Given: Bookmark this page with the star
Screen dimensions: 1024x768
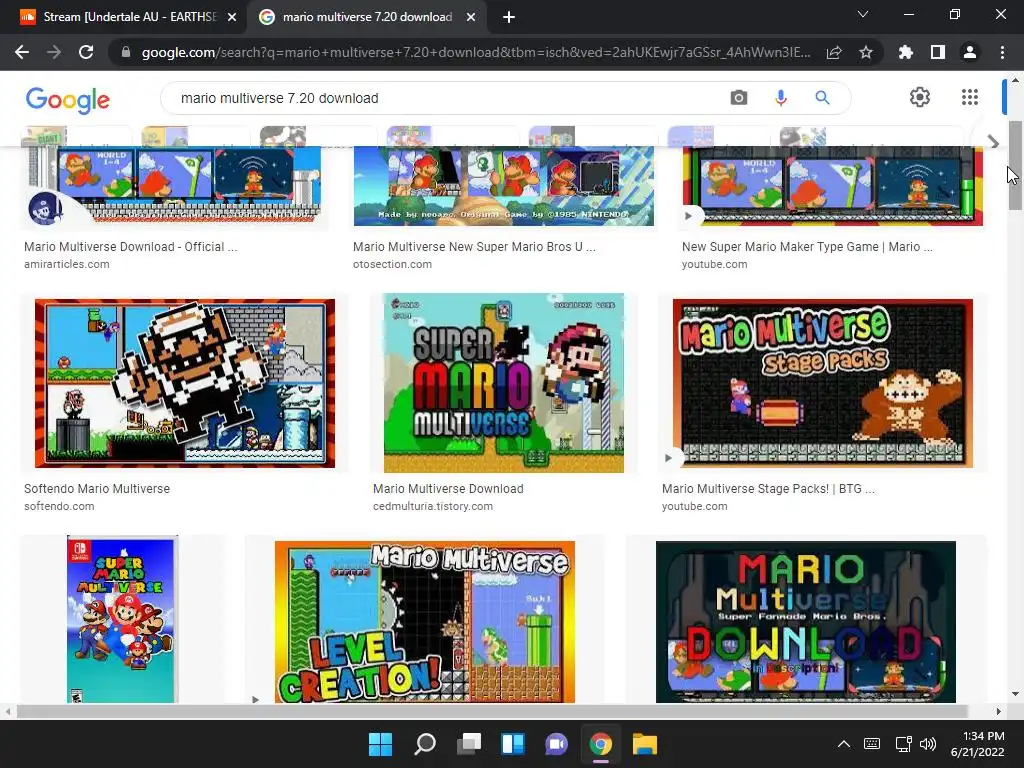Looking at the screenshot, I should (x=866, y=52).
